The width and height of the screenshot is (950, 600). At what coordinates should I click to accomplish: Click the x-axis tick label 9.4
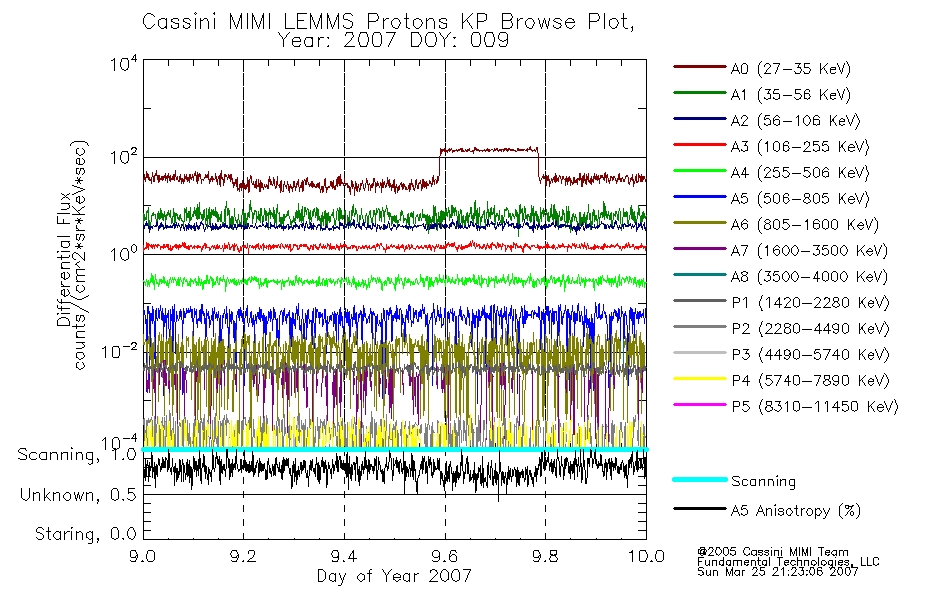coord(344,556)
